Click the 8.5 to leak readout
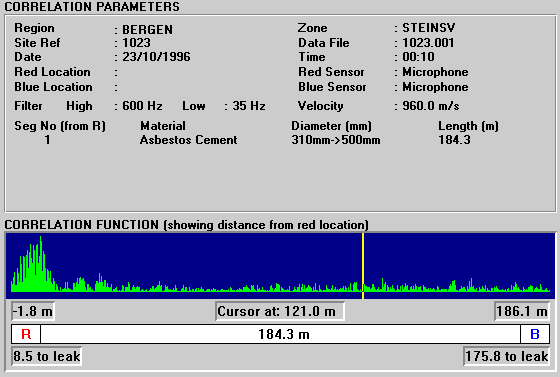The width and height of the screenshot is (560, 377). point(47,356)
